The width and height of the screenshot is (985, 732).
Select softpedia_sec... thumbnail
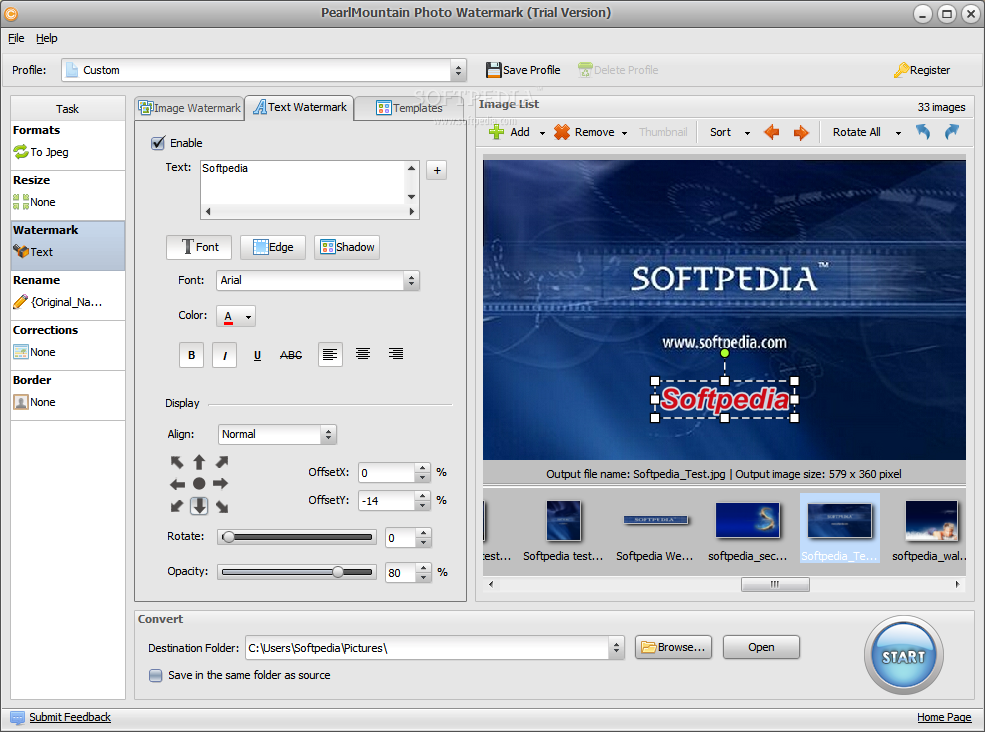pos(748,529)
